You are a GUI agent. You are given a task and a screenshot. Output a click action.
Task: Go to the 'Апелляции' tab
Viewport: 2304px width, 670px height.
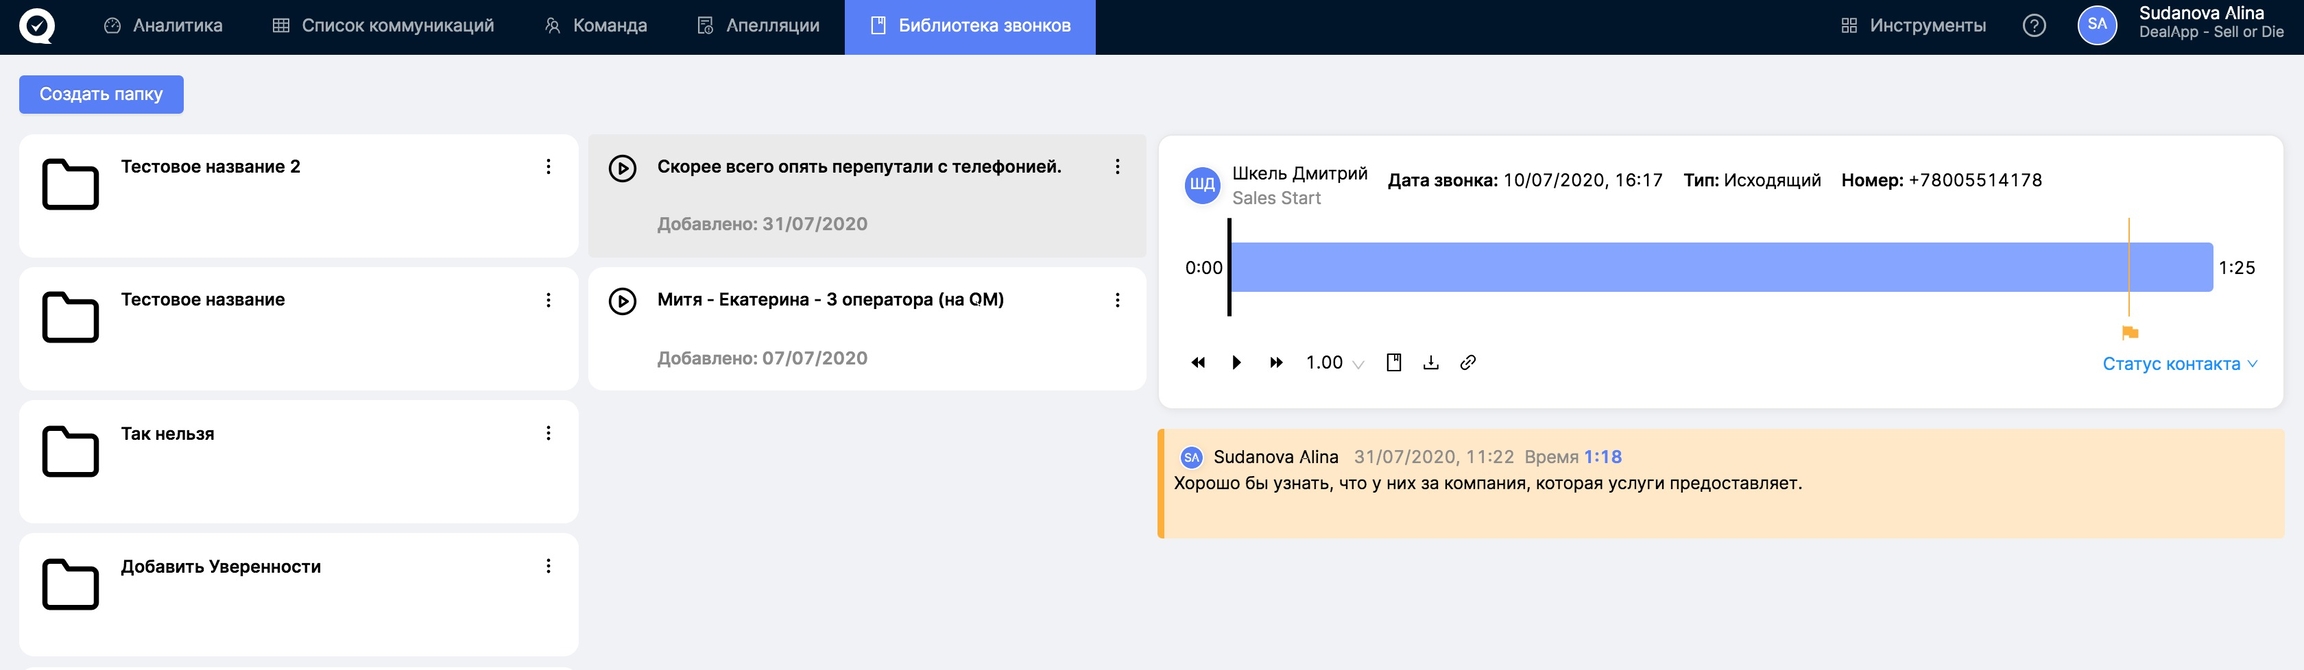pyautogui.click(x=758, y=26)
